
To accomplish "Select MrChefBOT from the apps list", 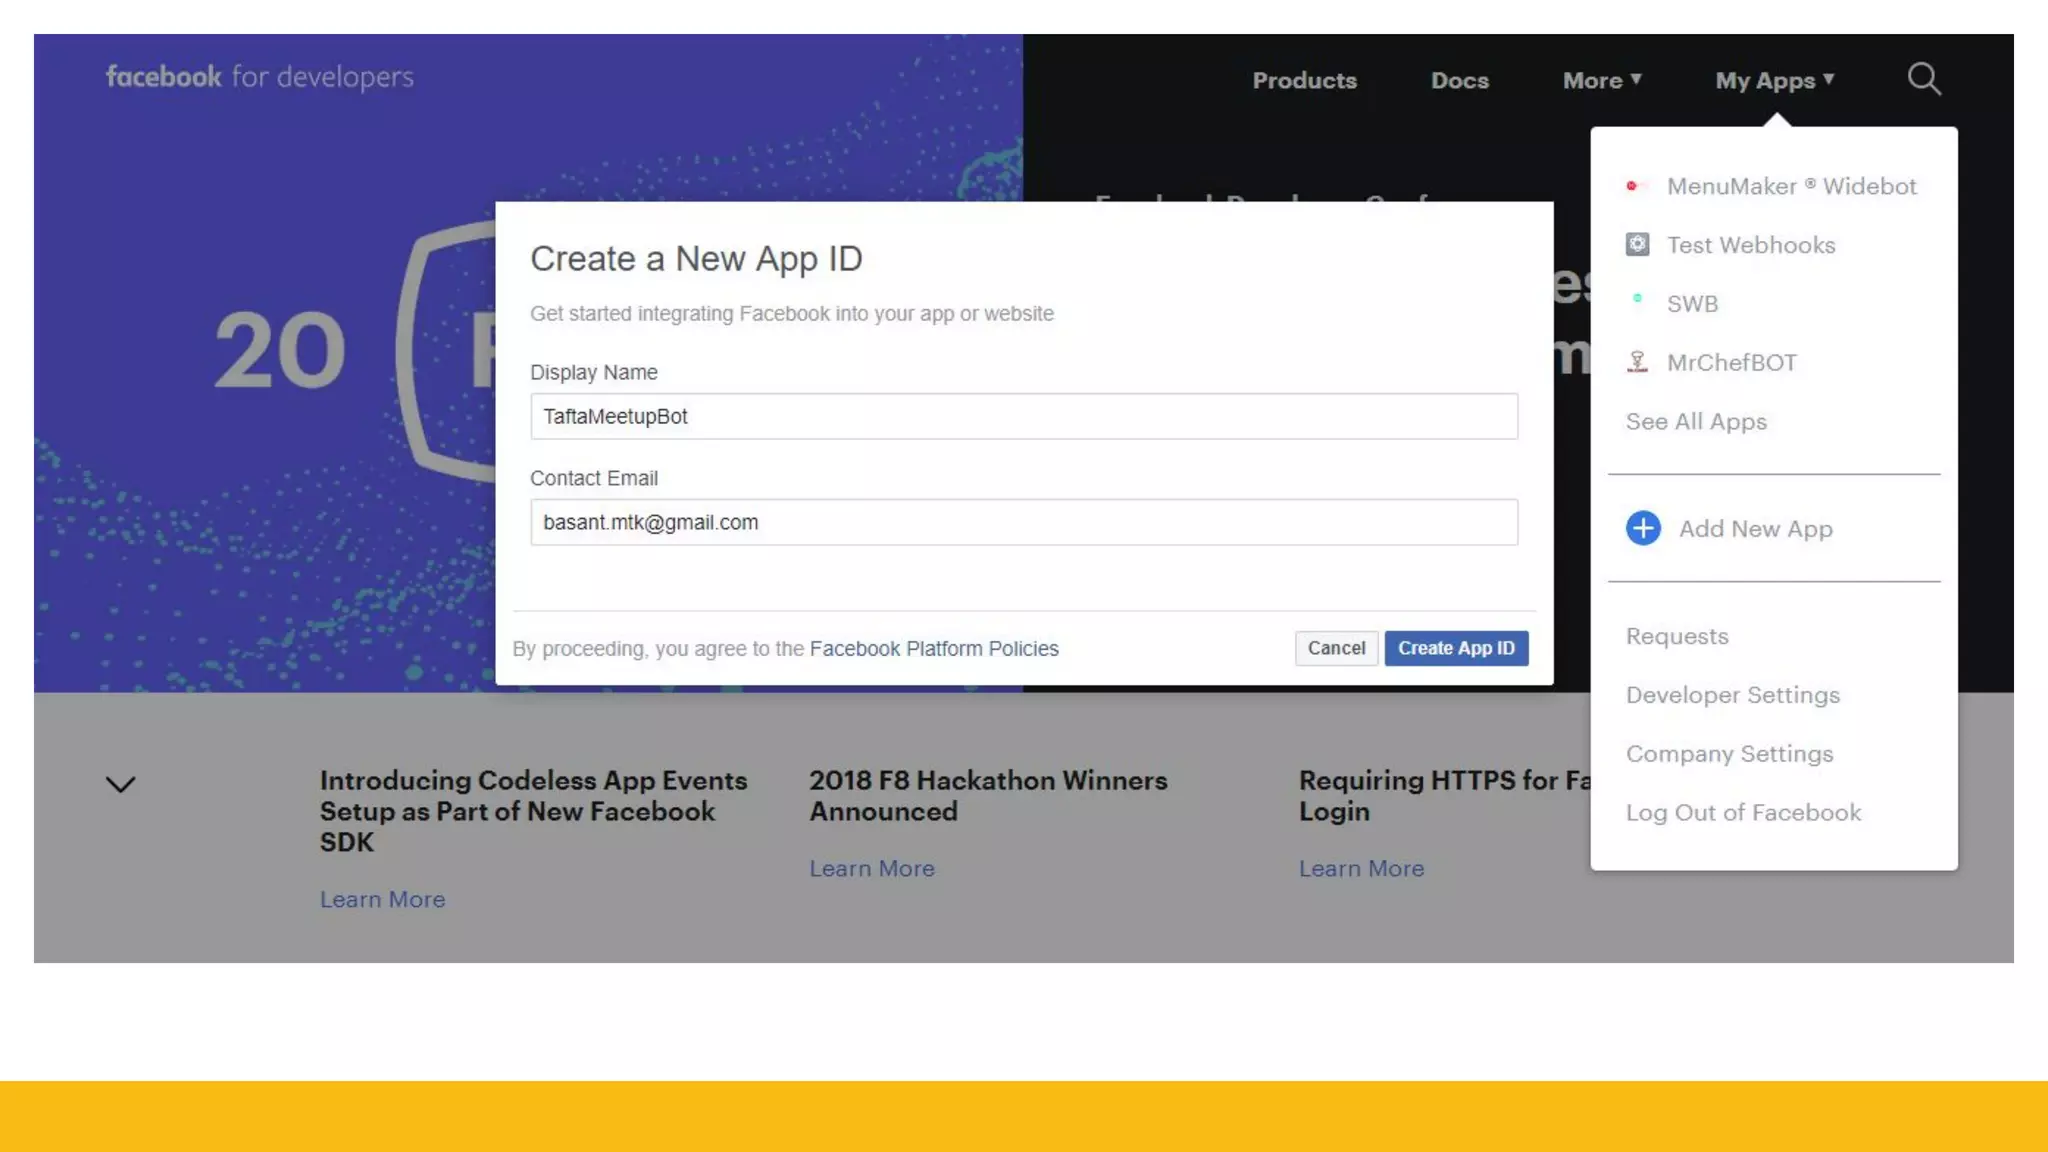I will (x=1711, y=362).
